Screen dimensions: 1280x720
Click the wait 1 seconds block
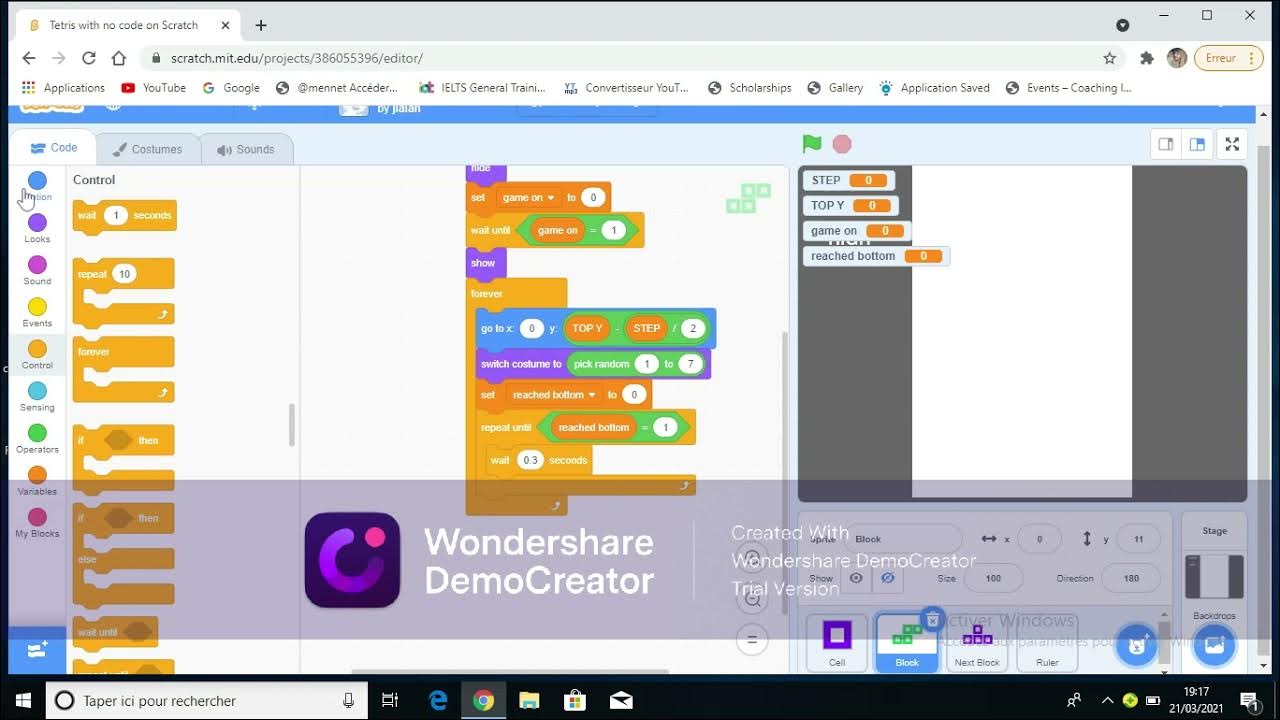[124, 216]
